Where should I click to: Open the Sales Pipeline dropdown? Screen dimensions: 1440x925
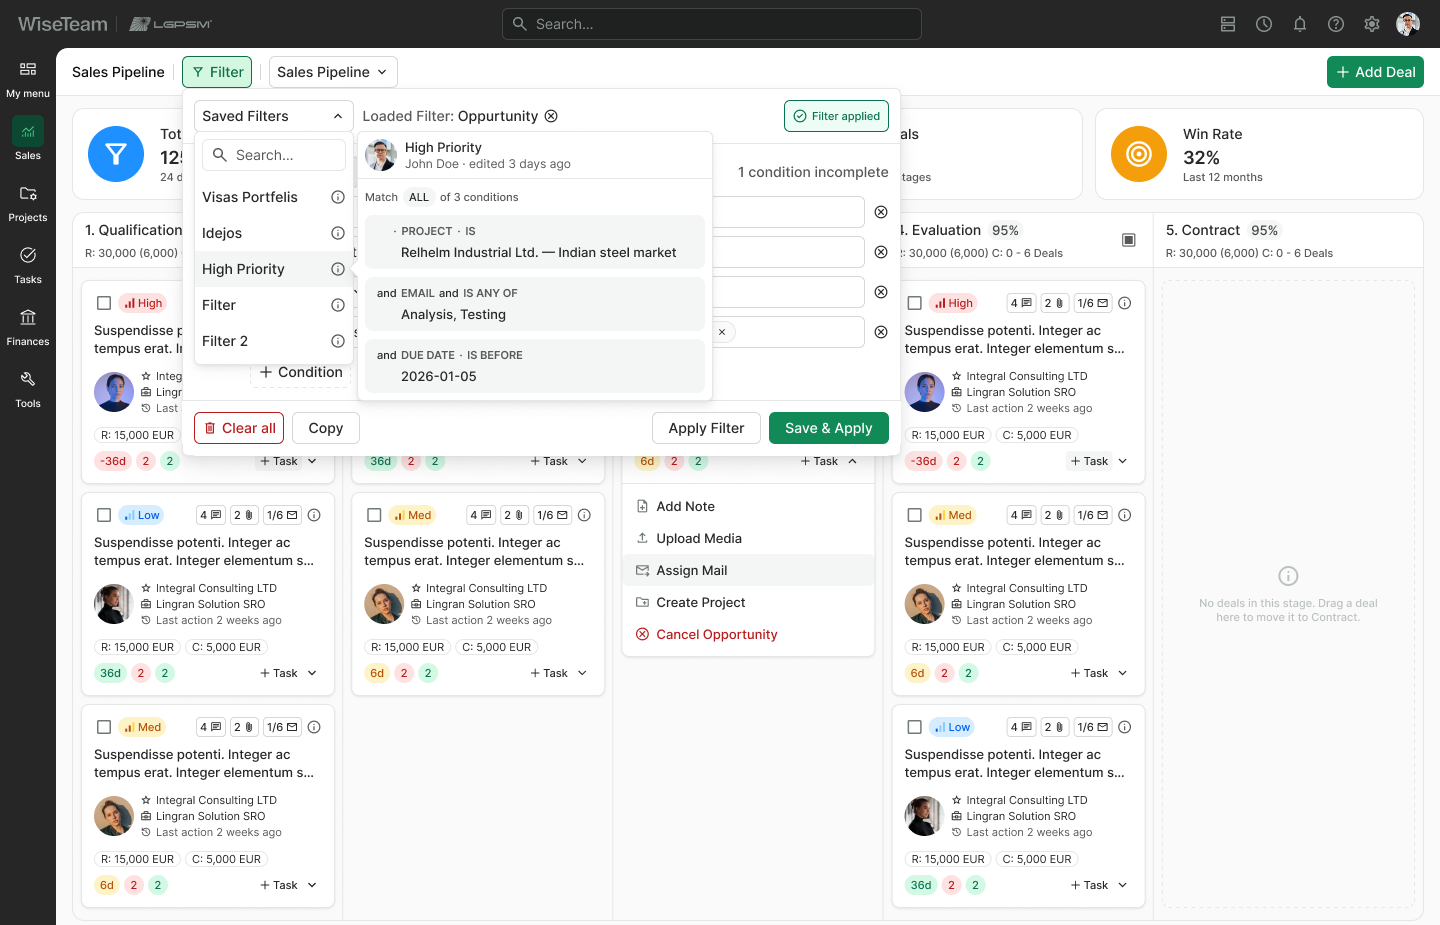(333, 72)
